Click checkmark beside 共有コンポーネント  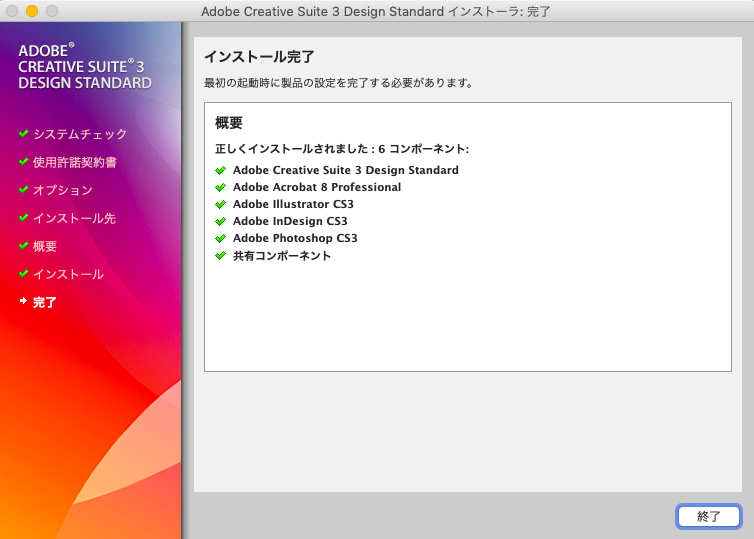(221, 255)
